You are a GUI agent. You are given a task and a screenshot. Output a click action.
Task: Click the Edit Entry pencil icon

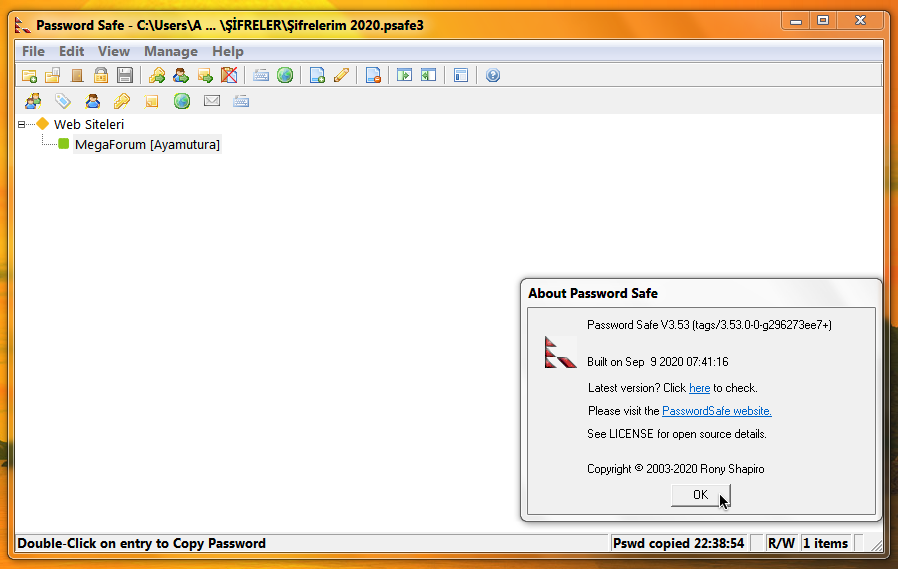point(341,75)
